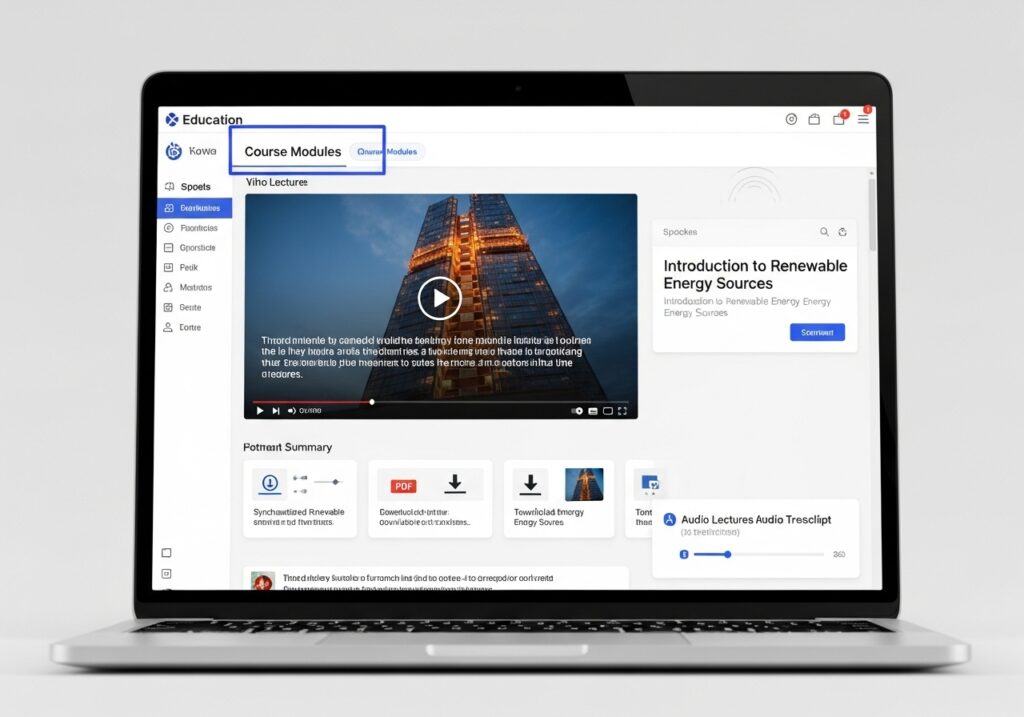Open the hamburger menu at top right
This screenshot has width=1024, height=717.
click(x=862, y=119)
